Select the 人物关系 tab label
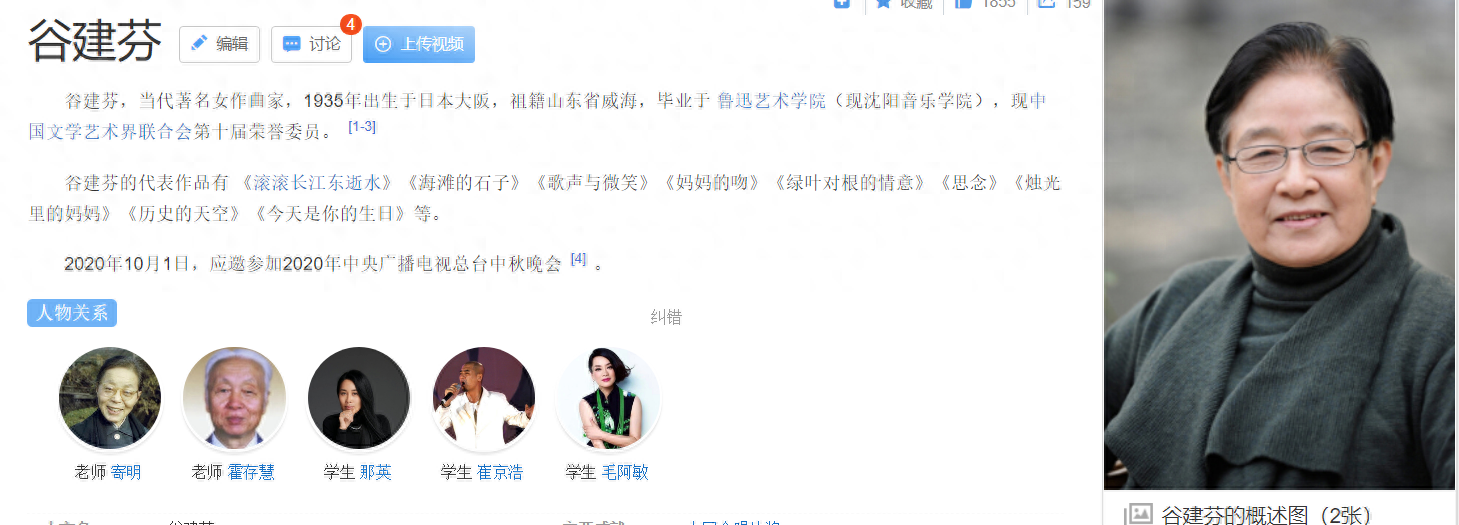 coord(72,313)
